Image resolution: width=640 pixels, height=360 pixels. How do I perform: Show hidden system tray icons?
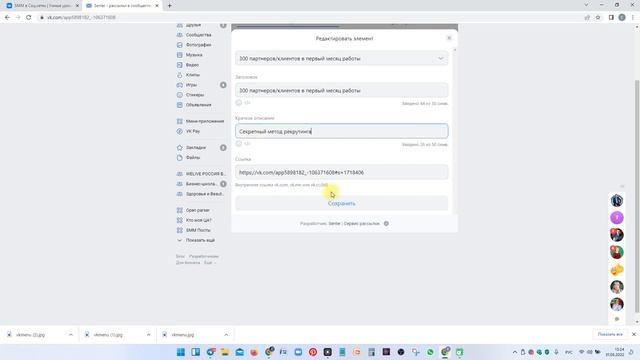click(515, 352)
